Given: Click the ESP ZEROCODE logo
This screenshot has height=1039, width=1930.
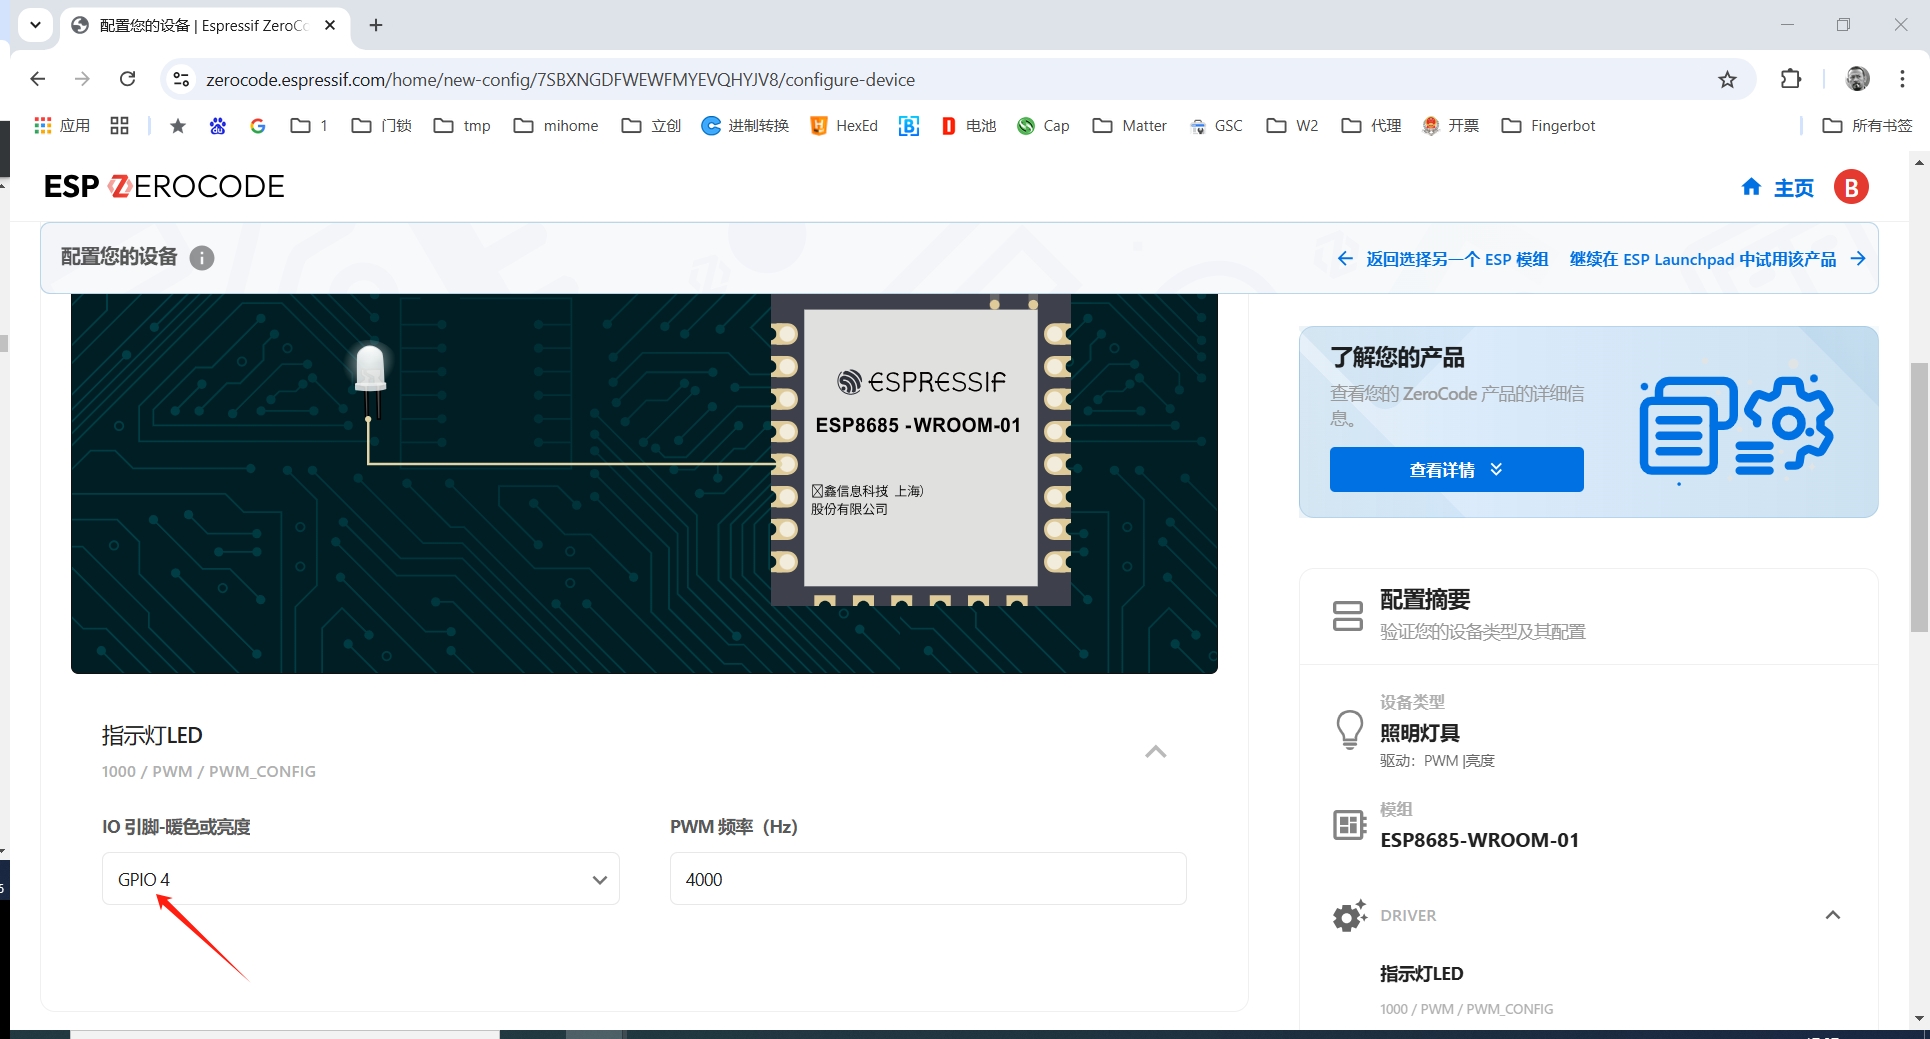Looking at the screenshot, I should [x=164, y=186].
